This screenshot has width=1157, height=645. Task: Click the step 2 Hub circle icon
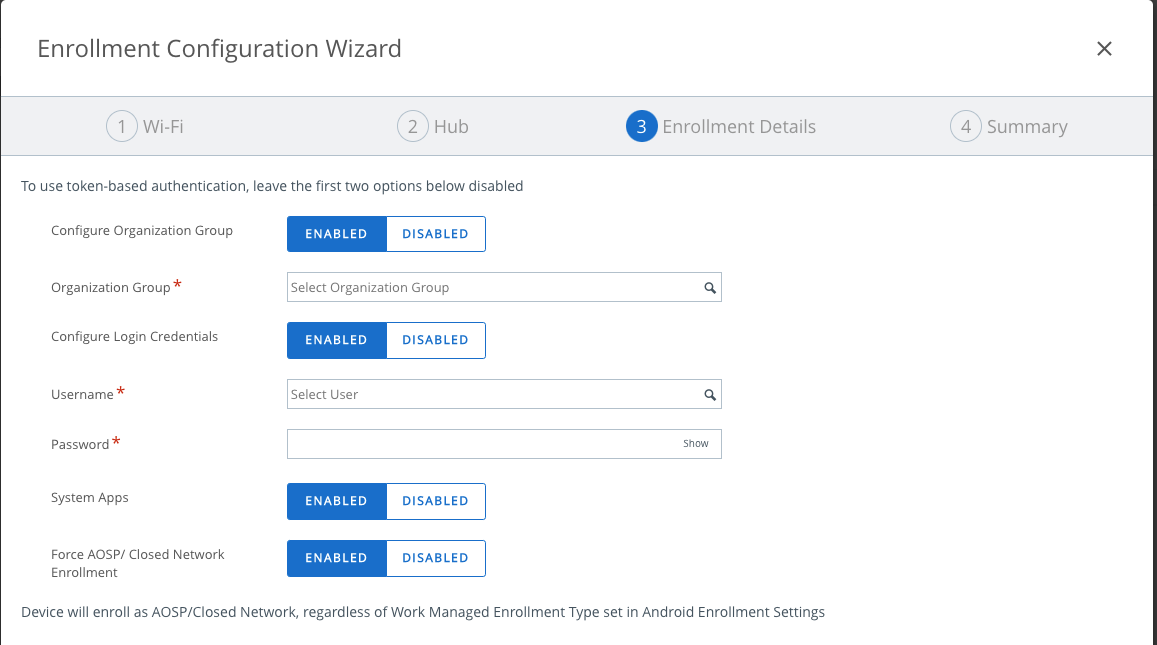(x=412, y=126)
